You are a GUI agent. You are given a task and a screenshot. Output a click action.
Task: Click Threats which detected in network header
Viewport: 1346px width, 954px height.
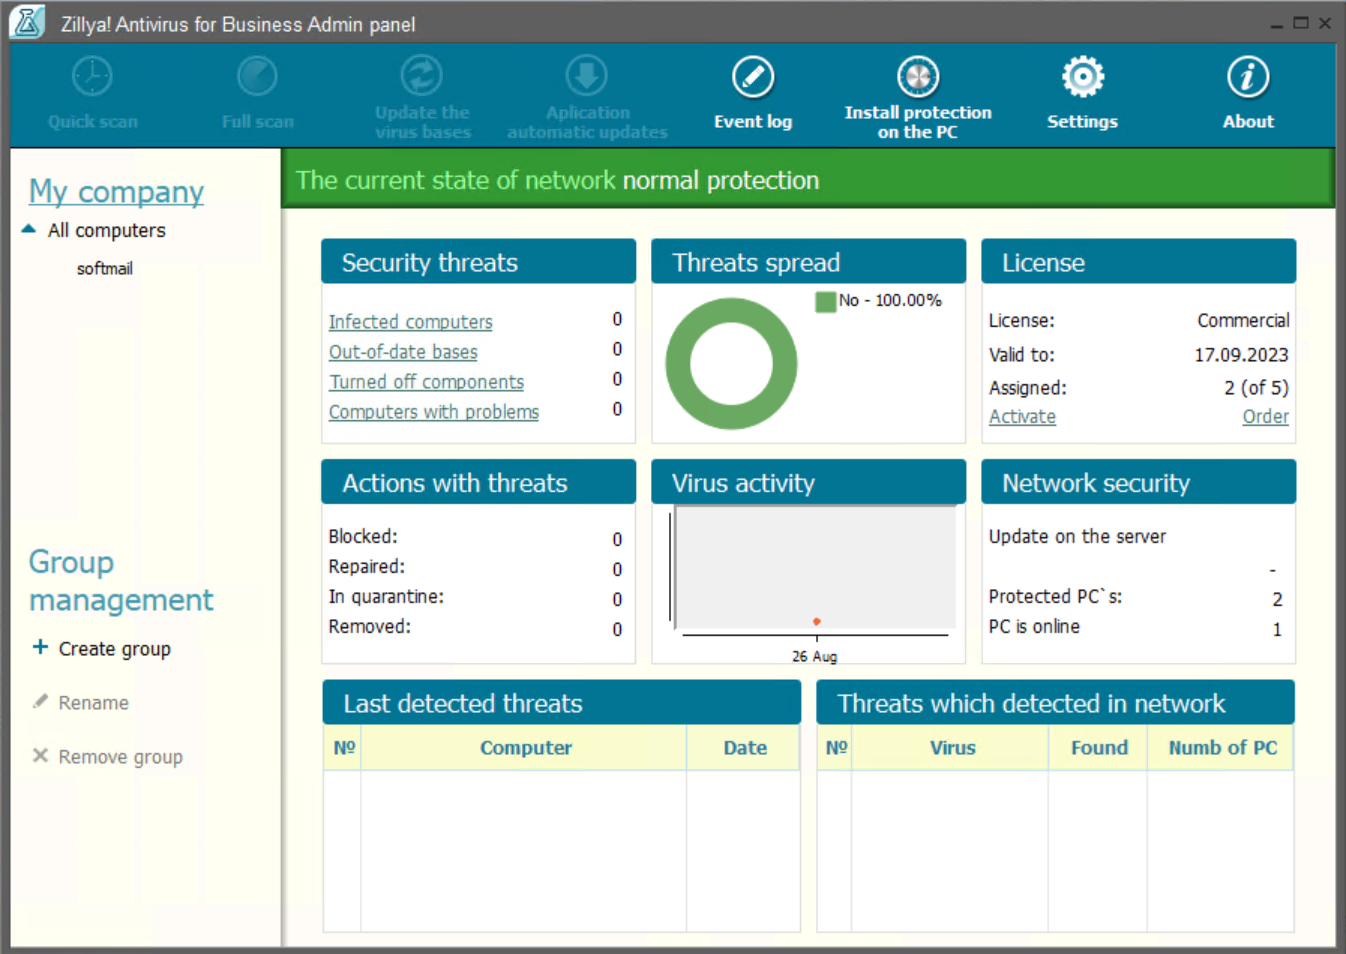(x=1055, y=703)
